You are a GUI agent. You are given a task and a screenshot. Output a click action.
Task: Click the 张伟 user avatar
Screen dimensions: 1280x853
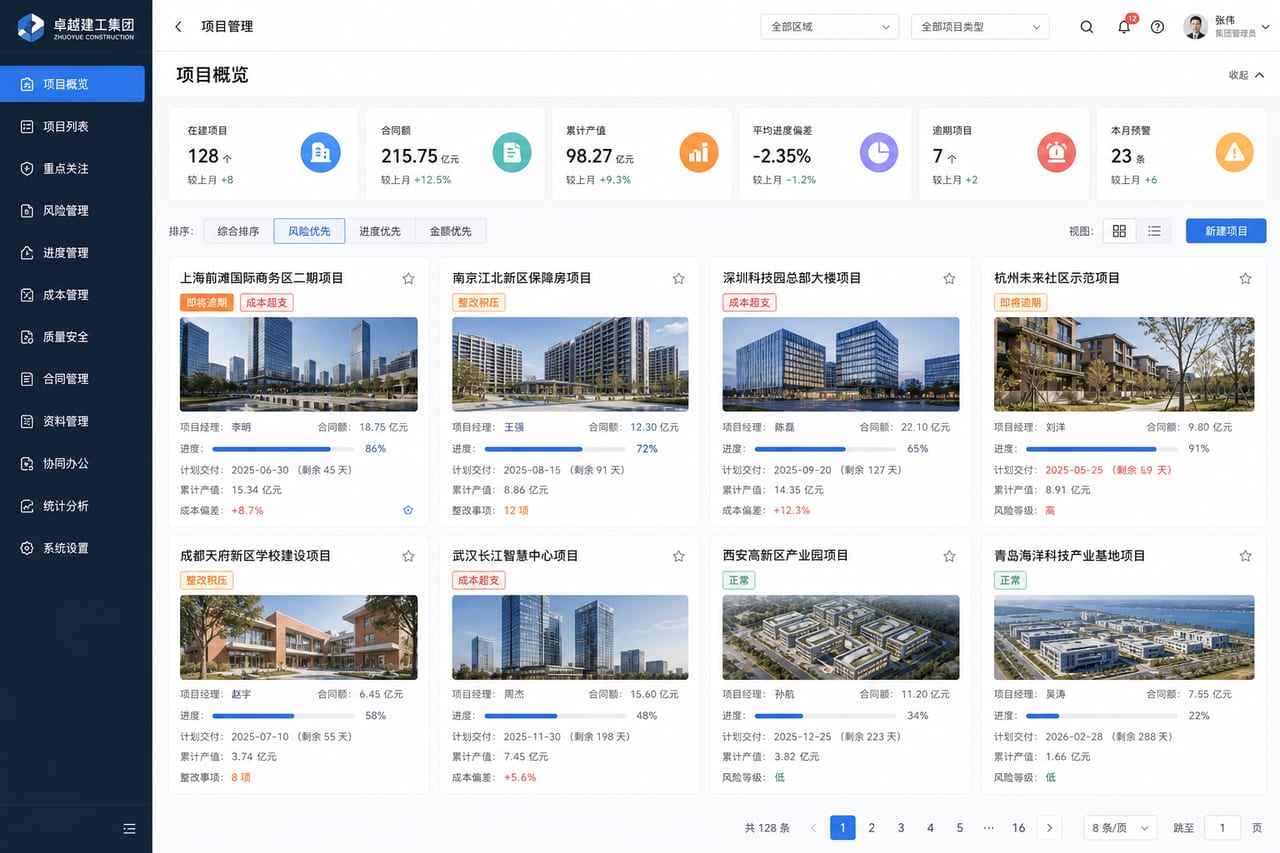click(1195, 27)
